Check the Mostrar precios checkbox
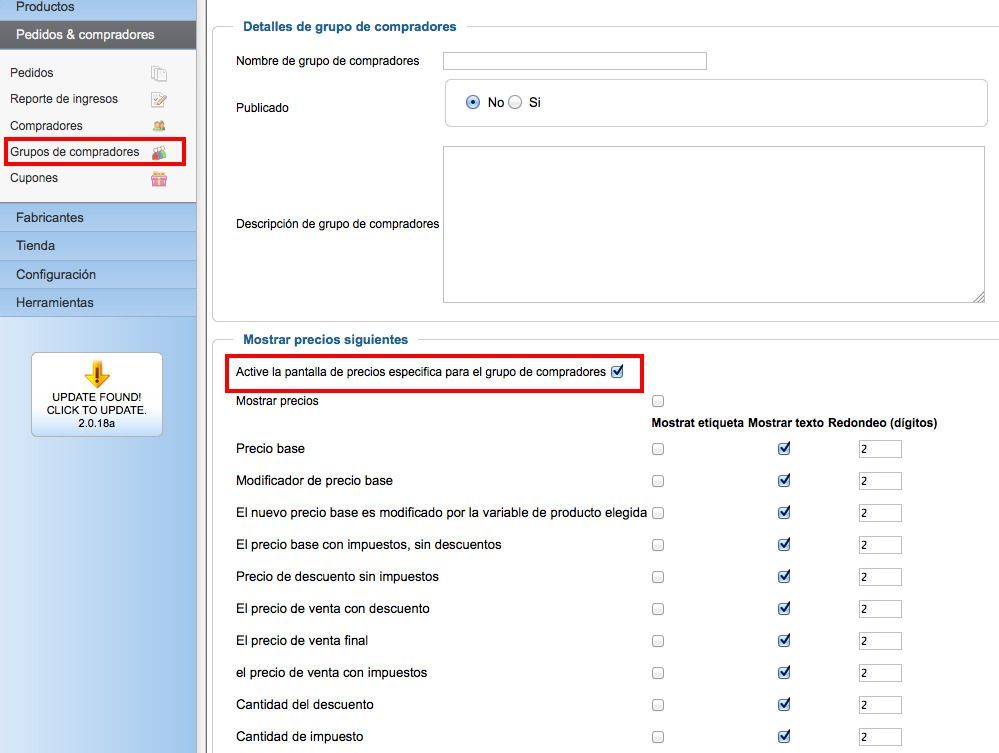The image size is (999, 753). 658,401
